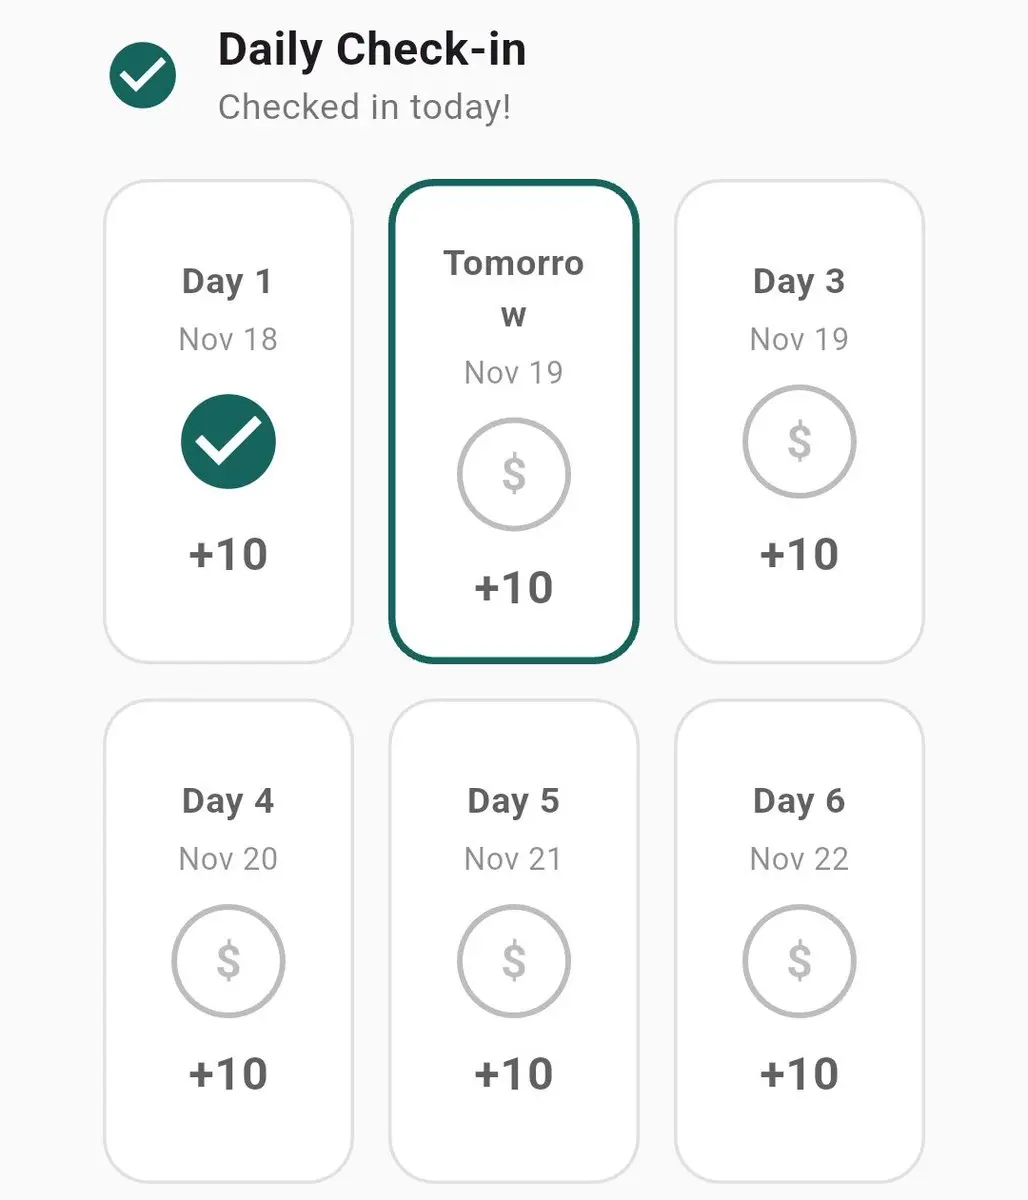1028x1200 pixels.
Task: Click the Nov 20 date on Day 4
Action: (x=228, y=859)
